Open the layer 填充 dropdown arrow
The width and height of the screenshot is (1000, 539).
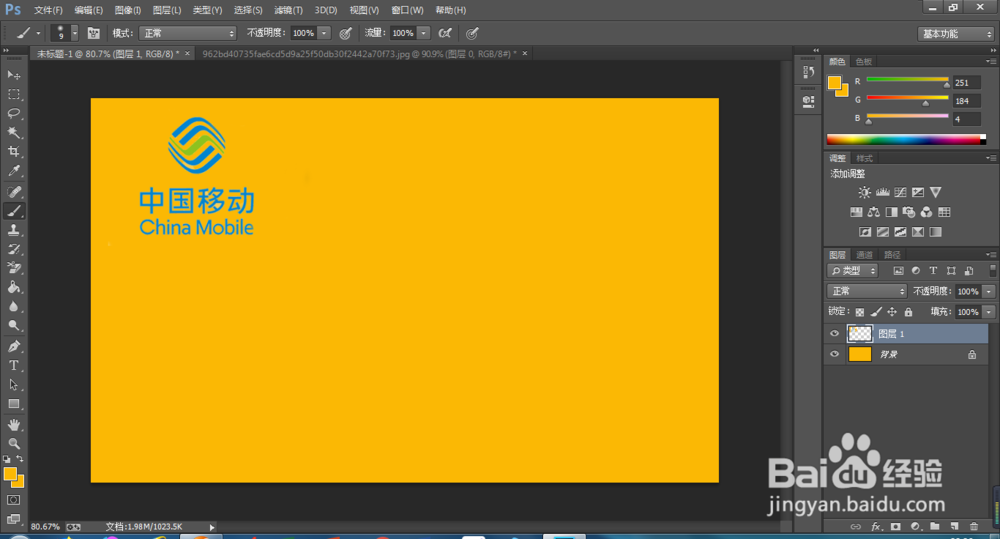pos(989,312)
